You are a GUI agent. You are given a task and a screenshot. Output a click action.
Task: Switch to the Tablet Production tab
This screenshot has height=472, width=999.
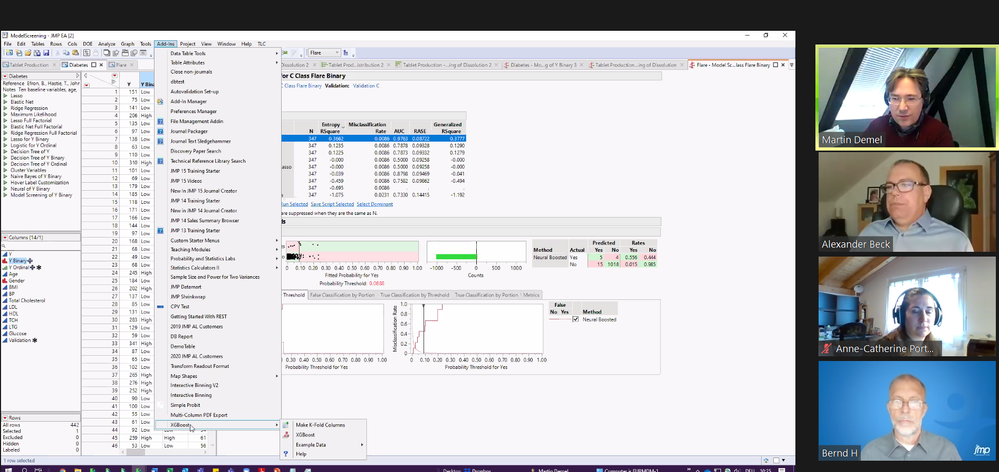27,65
